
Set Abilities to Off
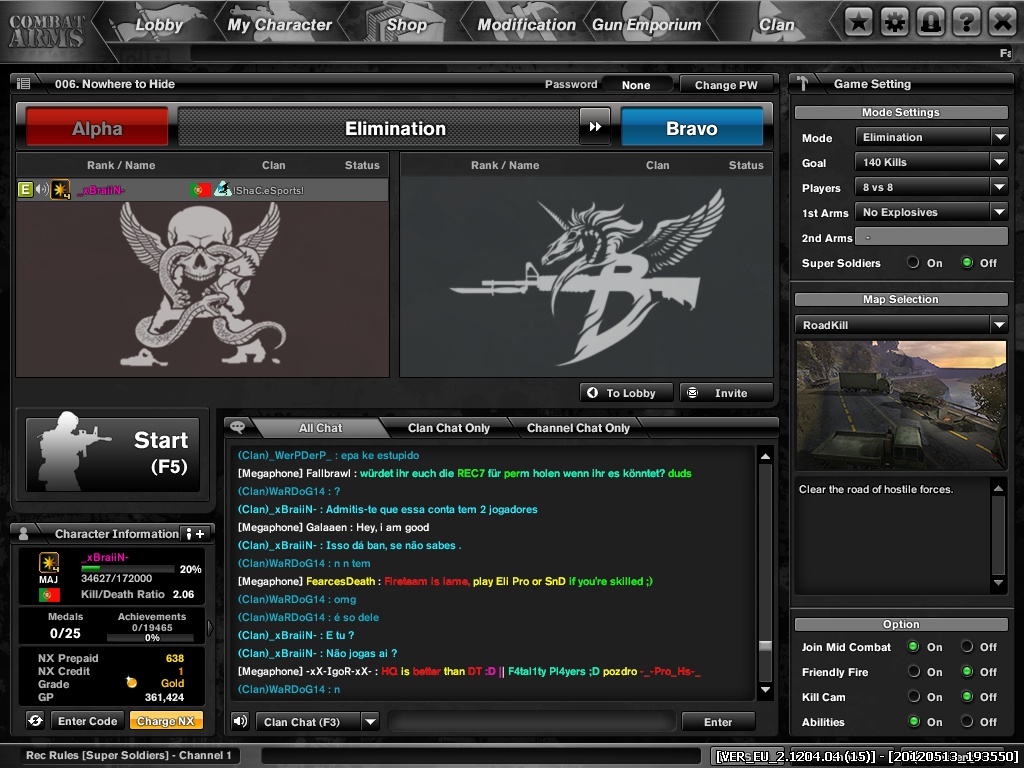(x=967, y=722)
